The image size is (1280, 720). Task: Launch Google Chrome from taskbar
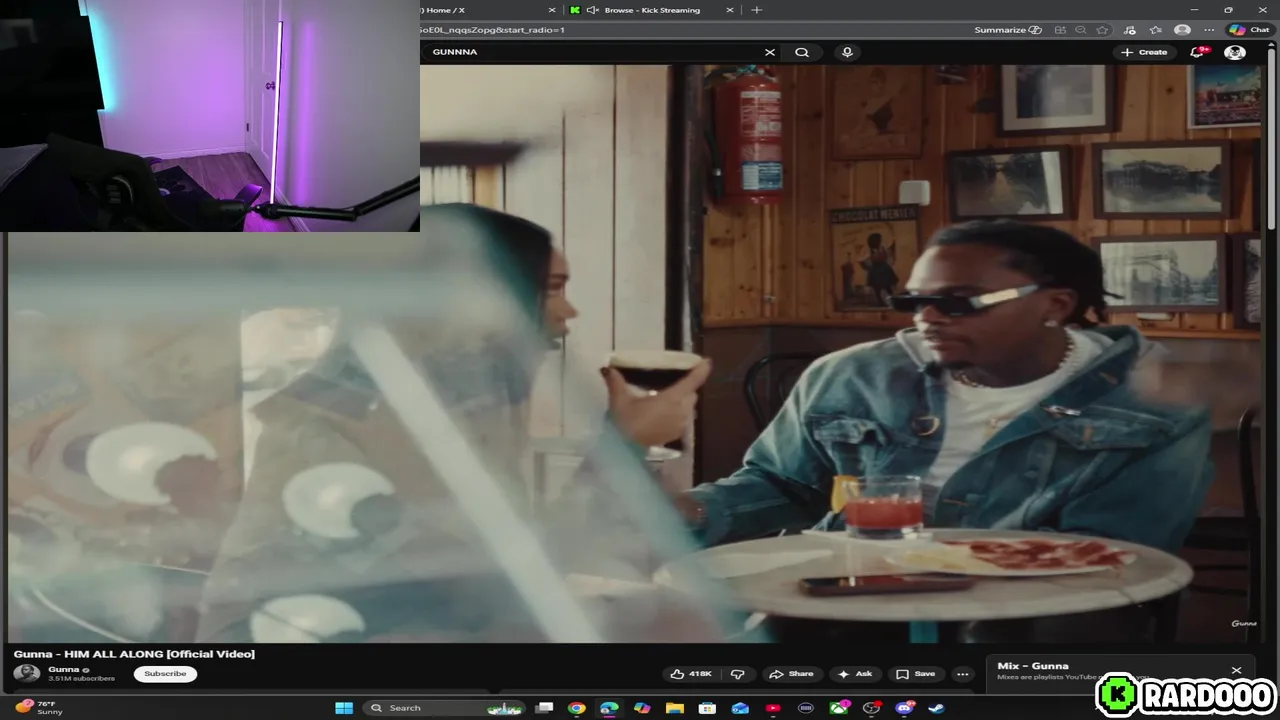(x=576, y=708)
